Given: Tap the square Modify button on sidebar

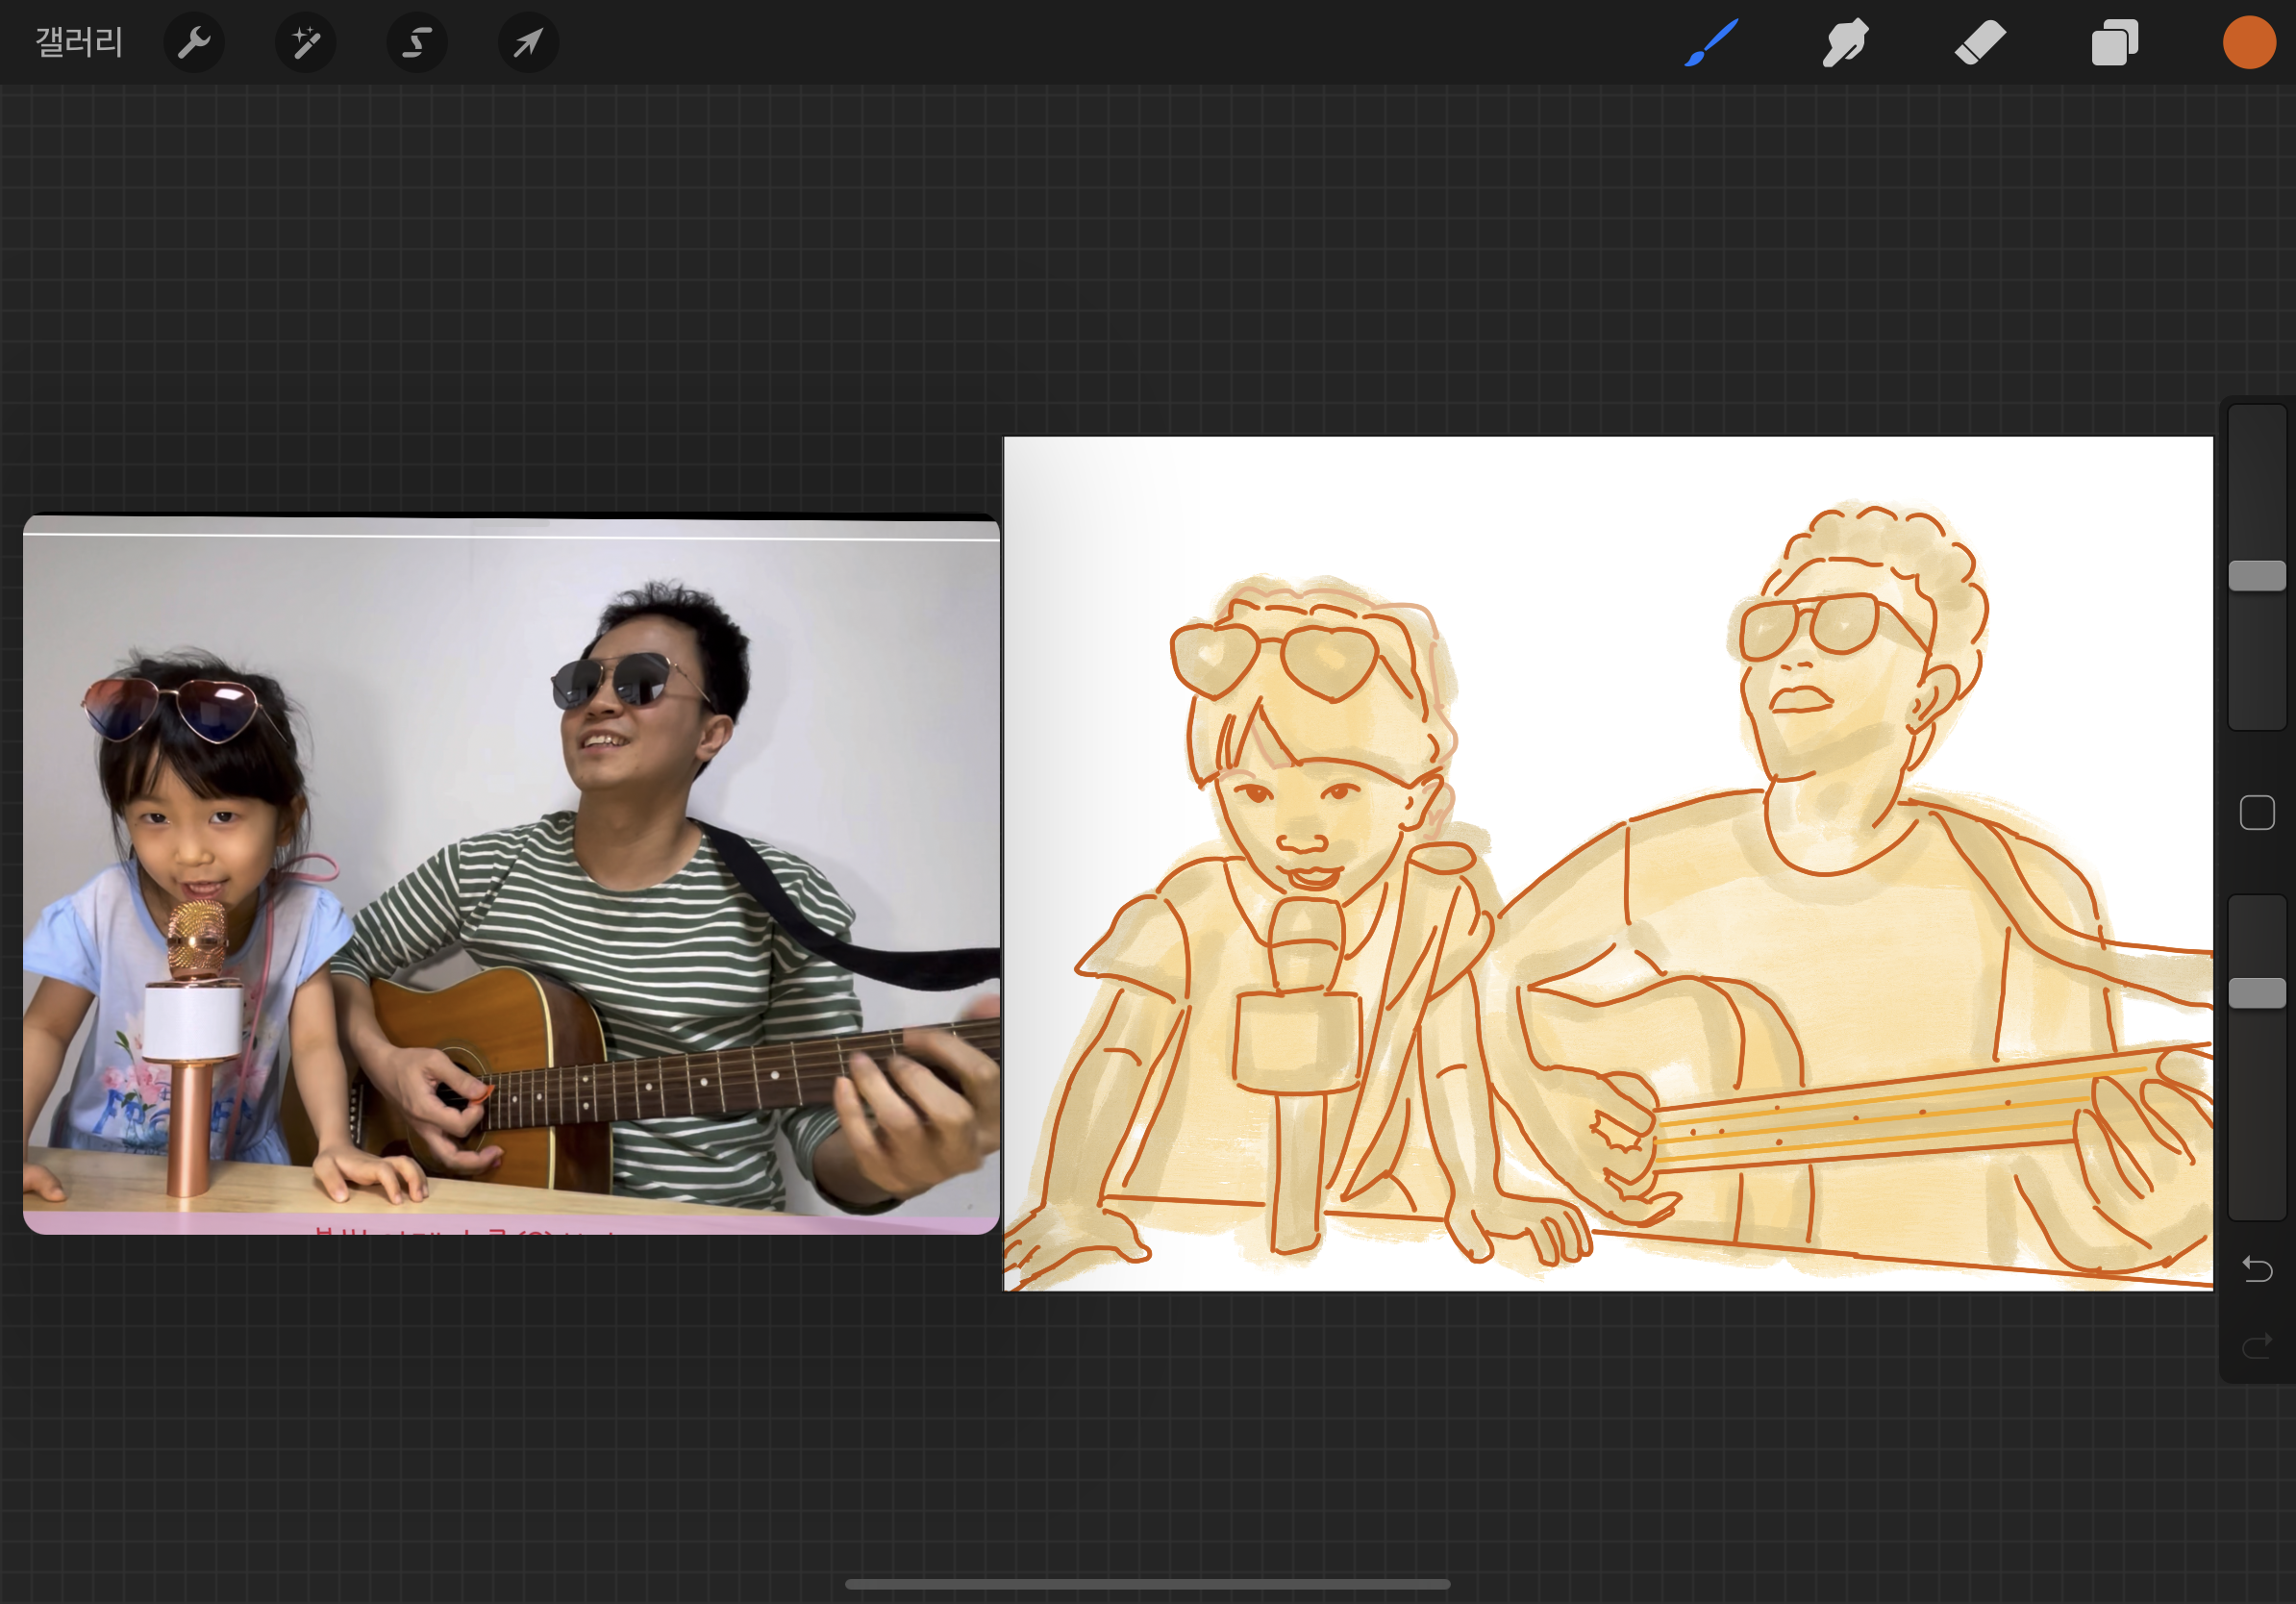Looking at the screenshot, I should (2257, 813).
